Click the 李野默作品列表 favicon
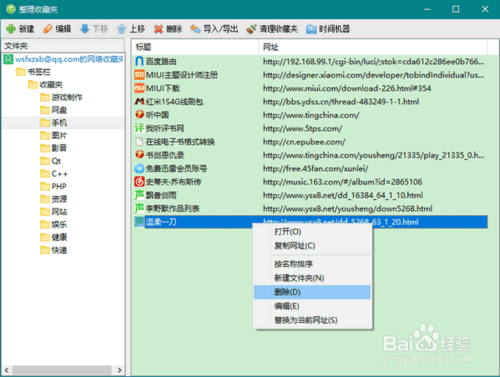The width and height of the screenshot is (500, 377). pyautogui.click(x=139, y=208)
